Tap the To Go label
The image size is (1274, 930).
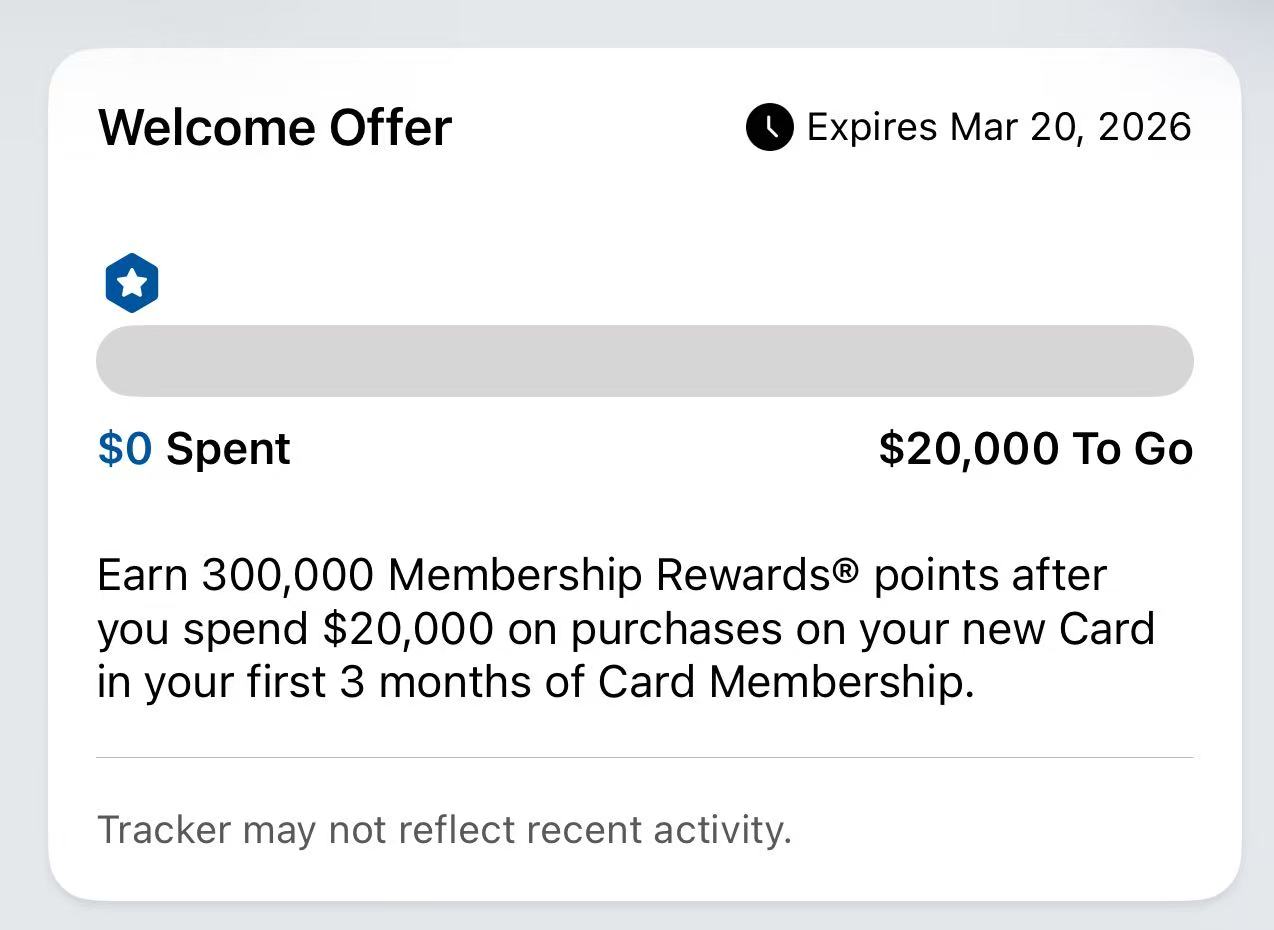click(x=1132, y=449)
